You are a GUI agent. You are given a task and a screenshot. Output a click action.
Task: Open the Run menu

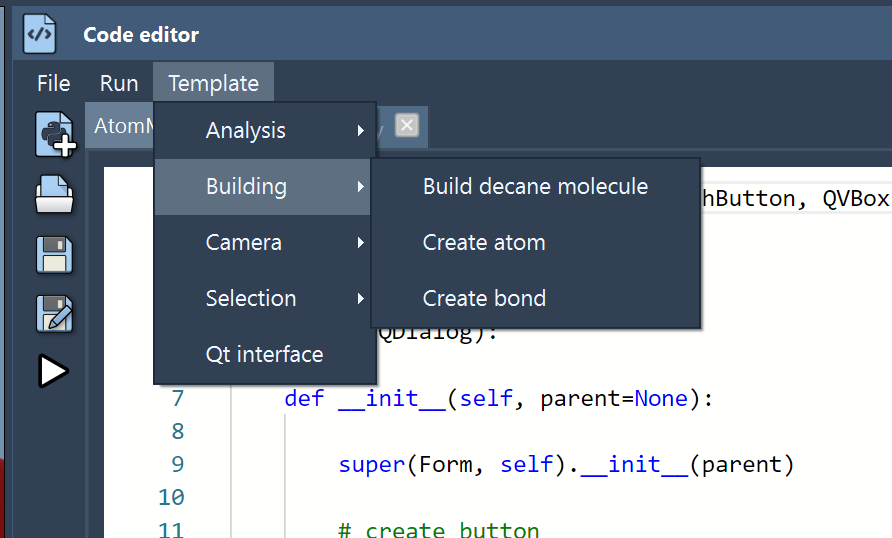click(119, 84)
